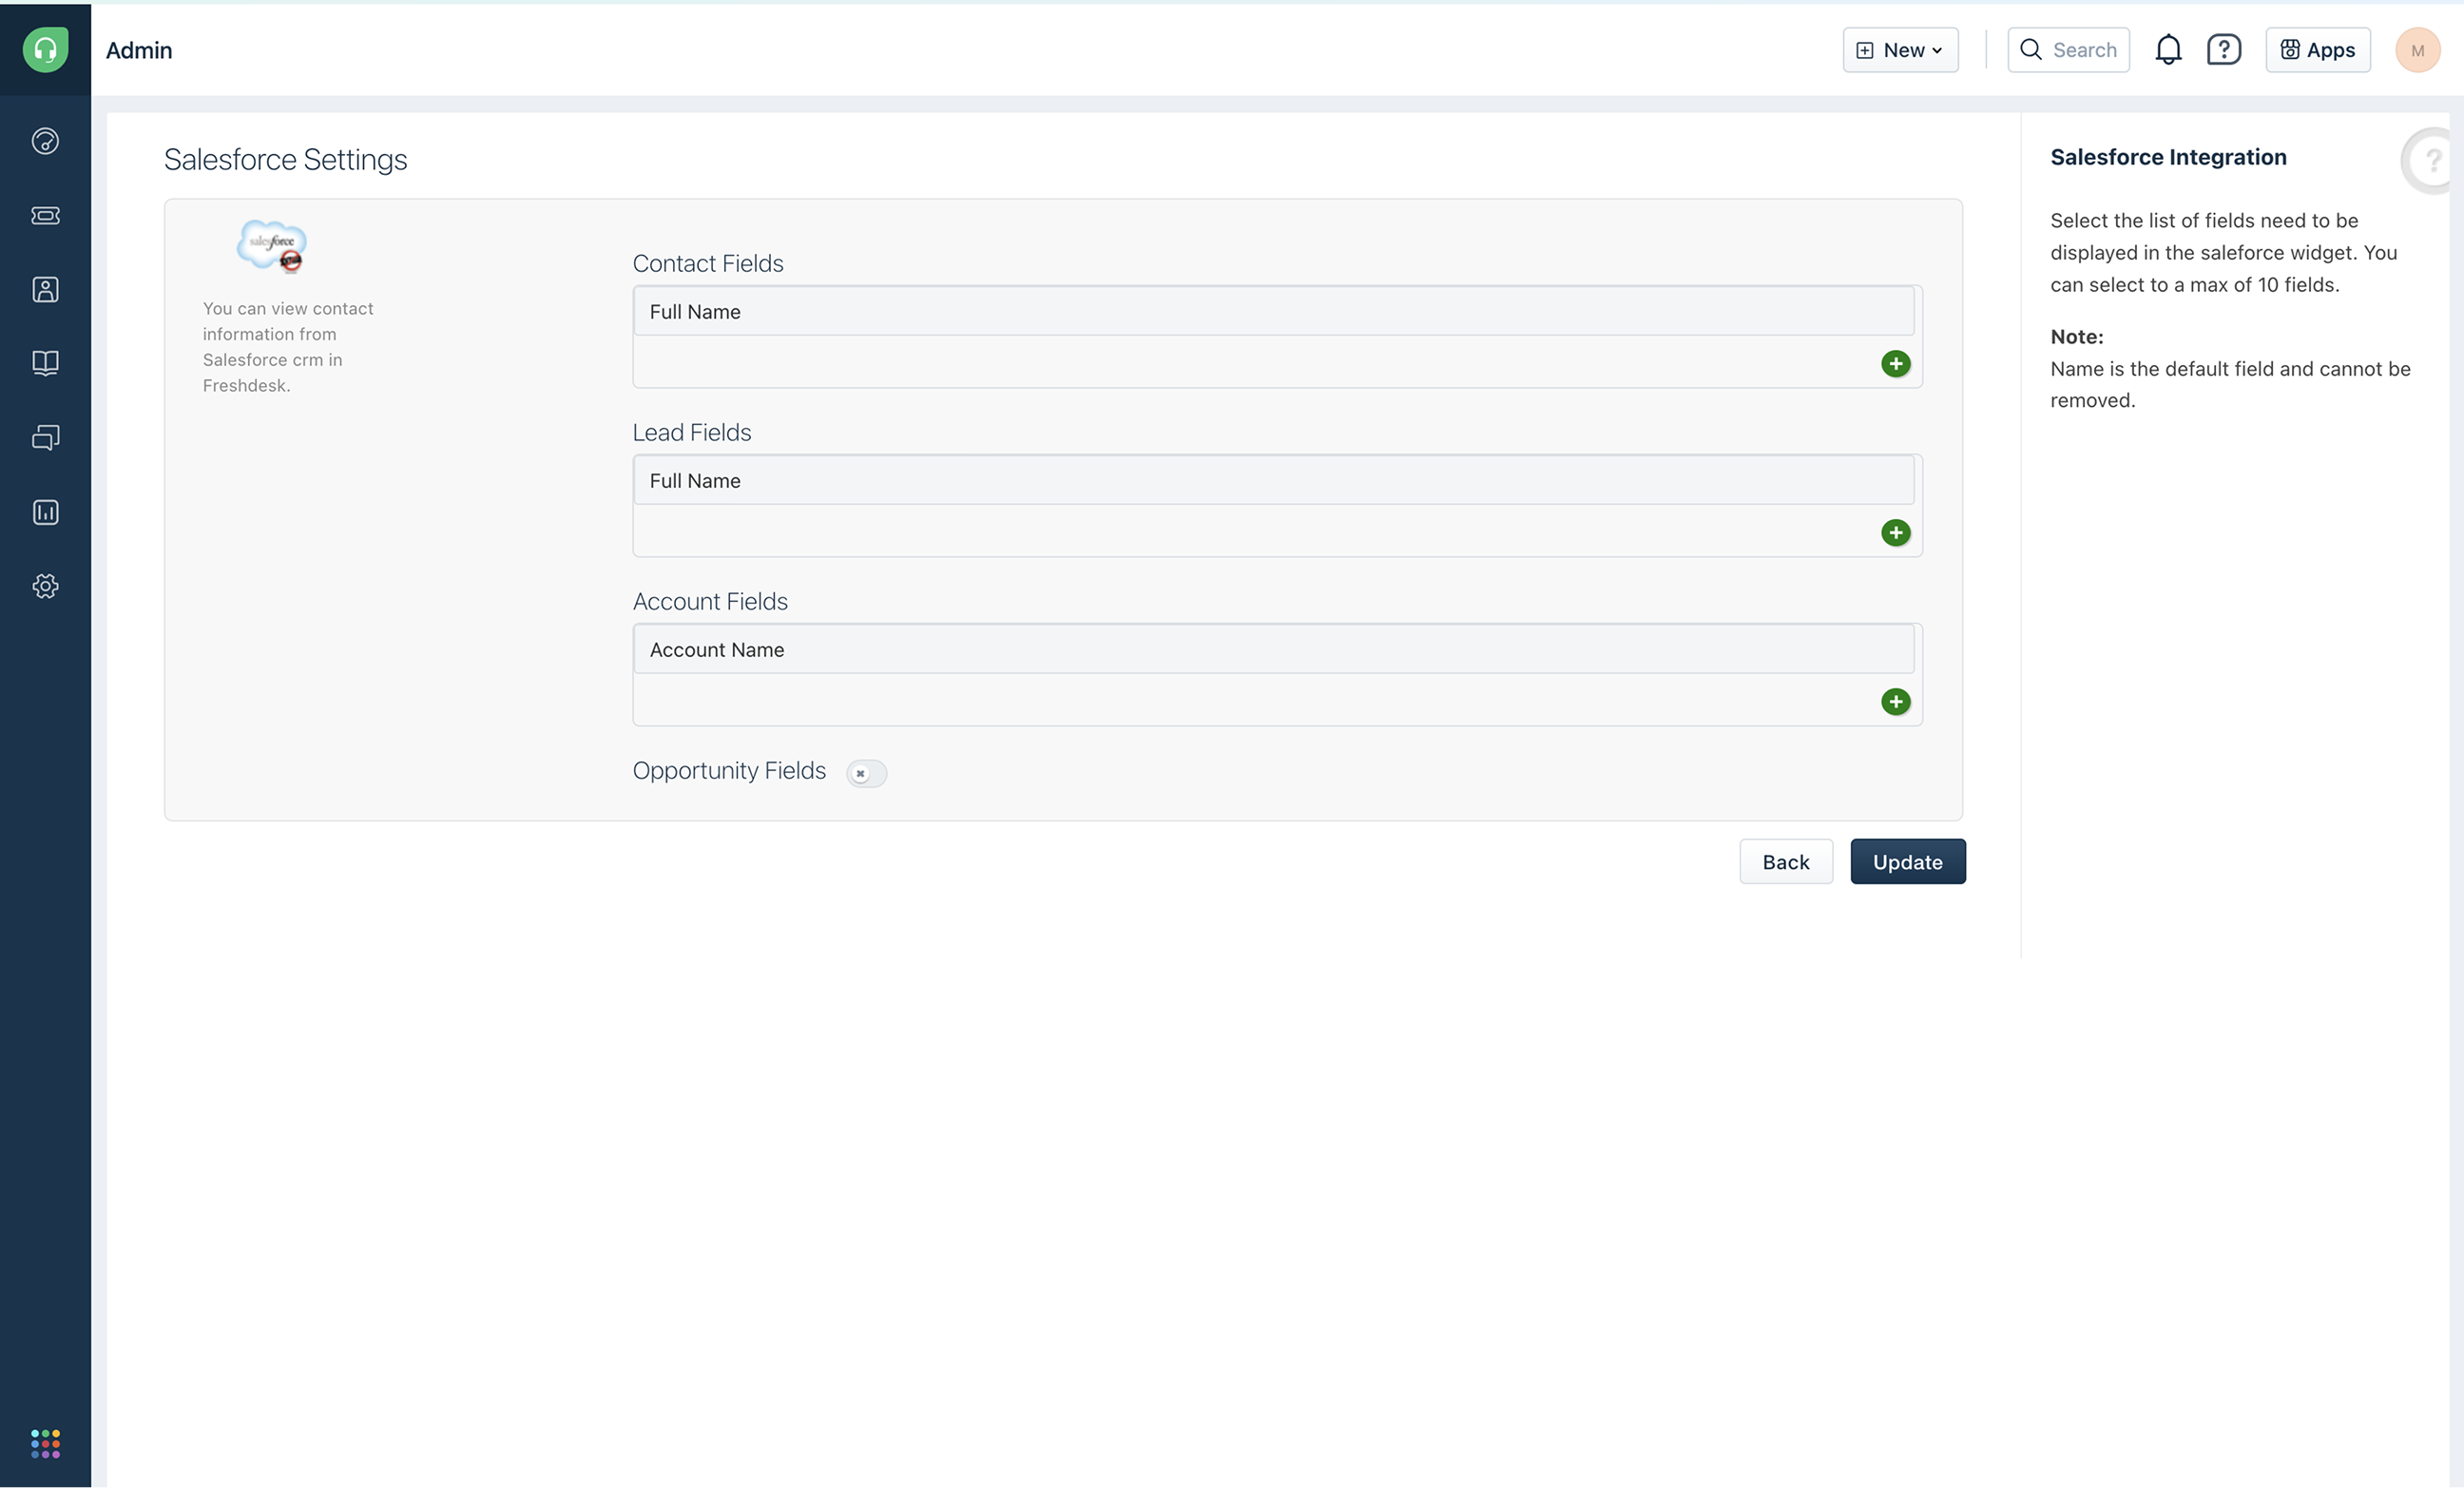The height and width of the screenshot is (1488, 2464).
Task: Click the Back button
Action: 1785,862
